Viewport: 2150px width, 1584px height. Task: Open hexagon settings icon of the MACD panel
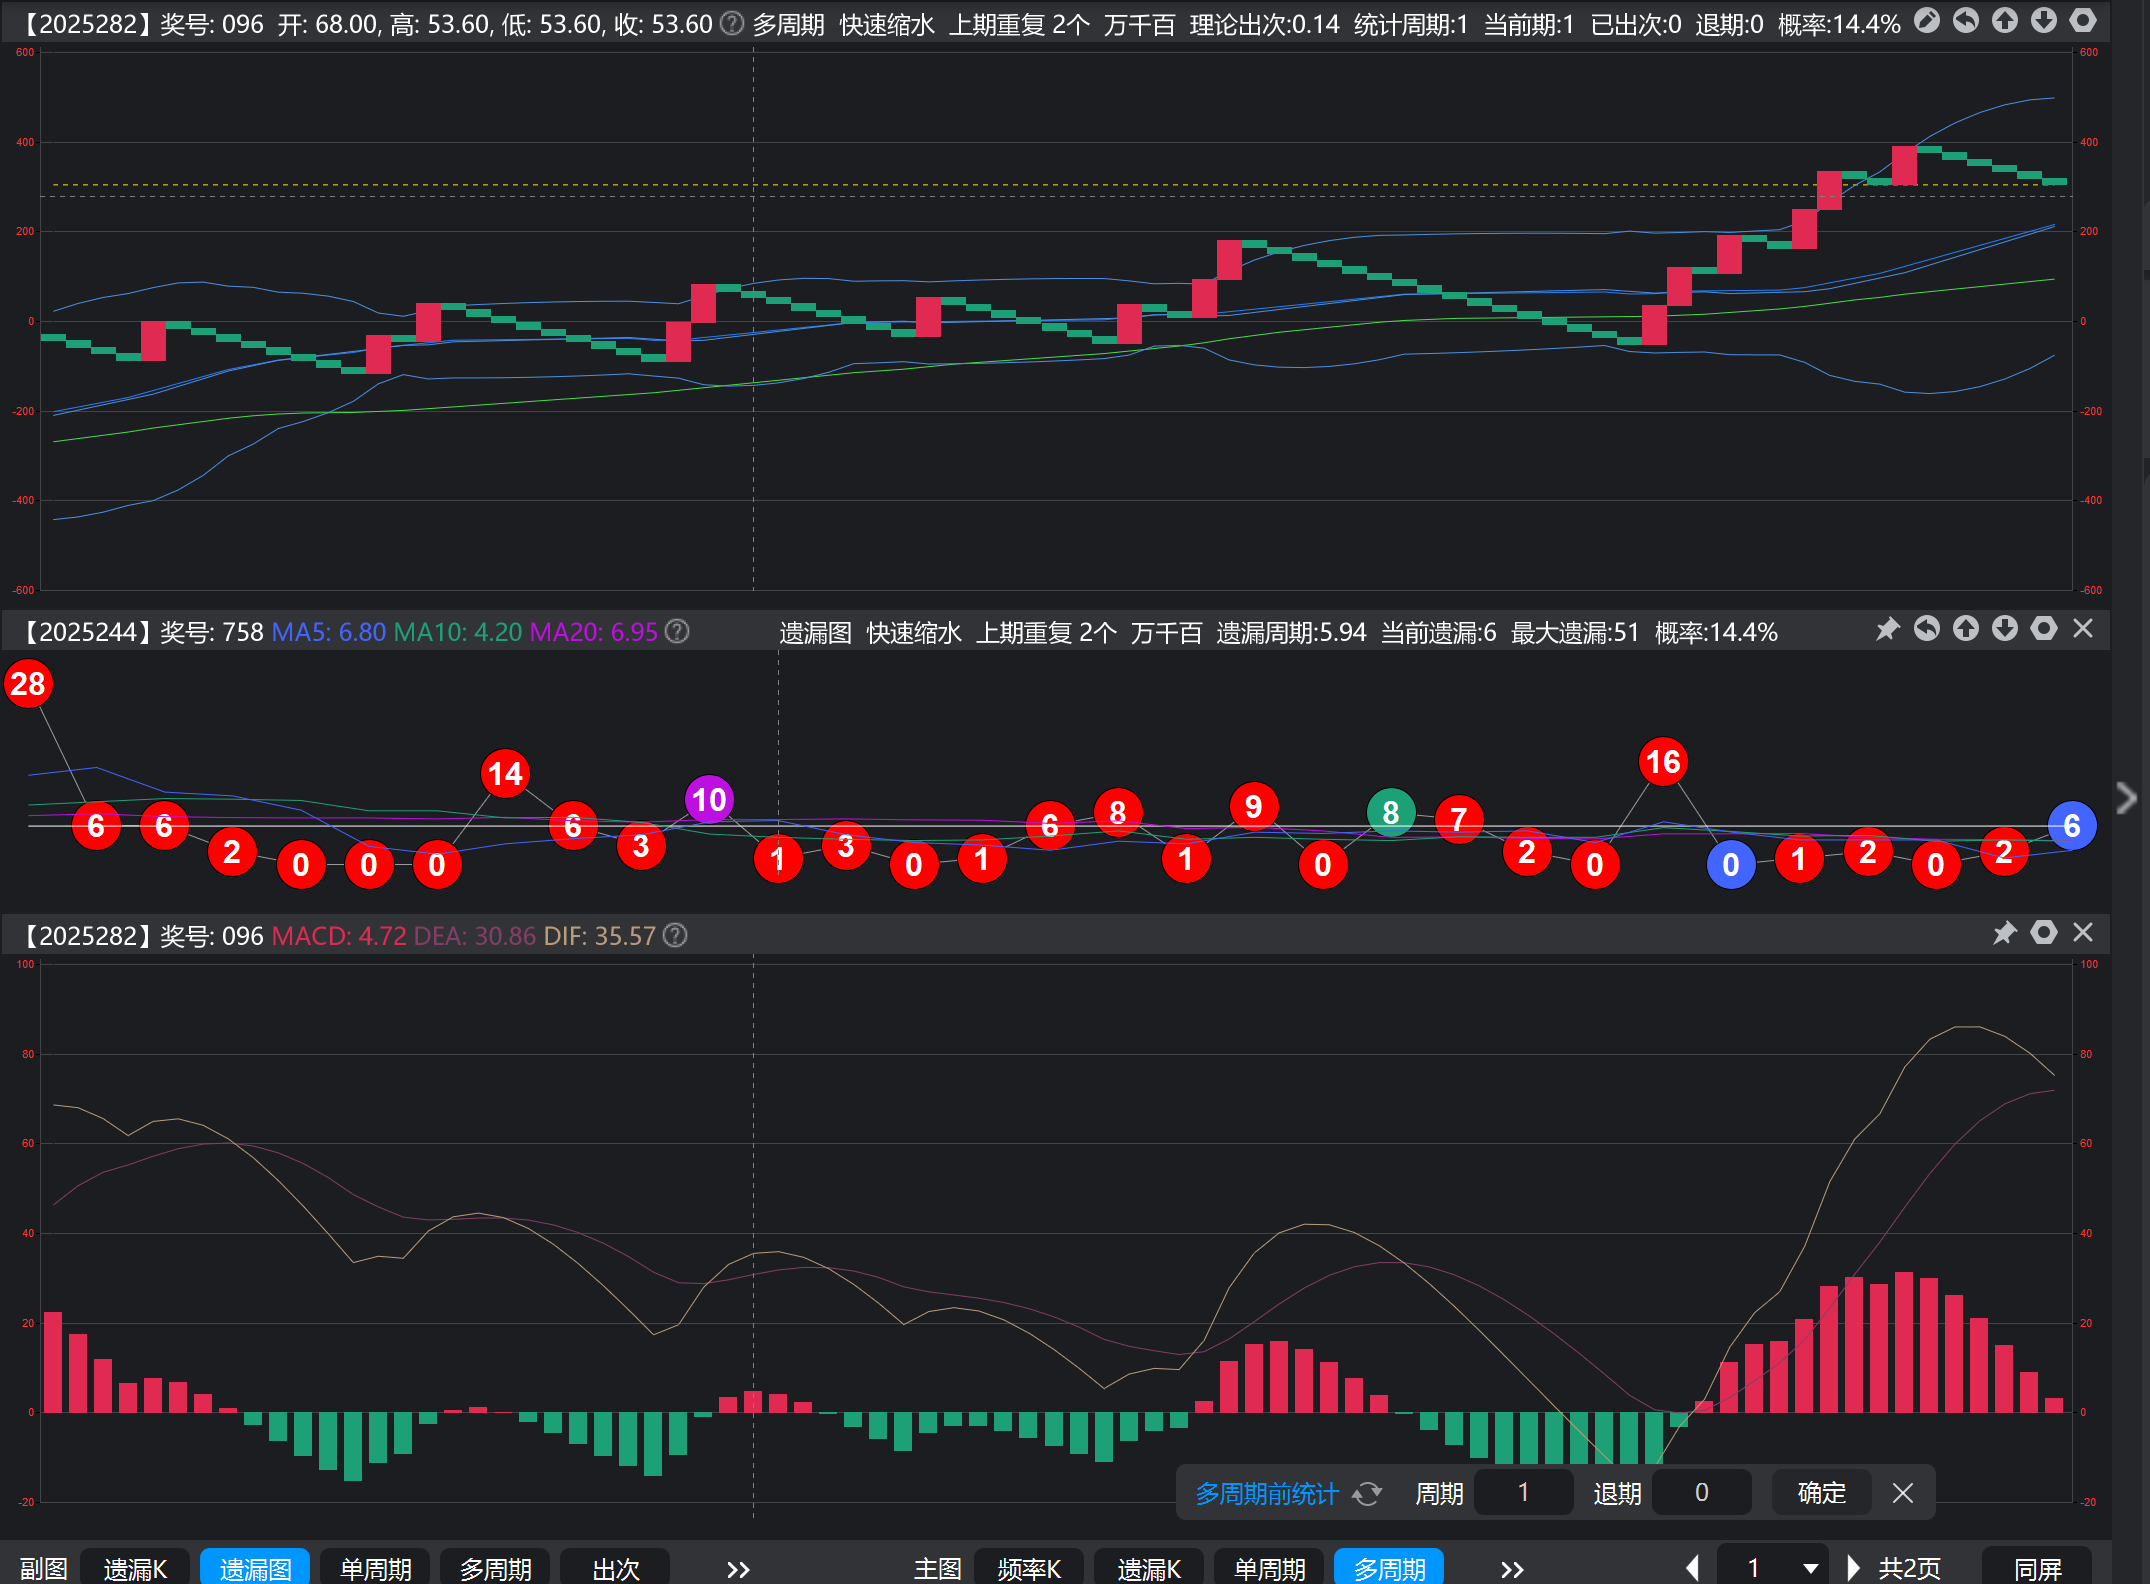2044,933
